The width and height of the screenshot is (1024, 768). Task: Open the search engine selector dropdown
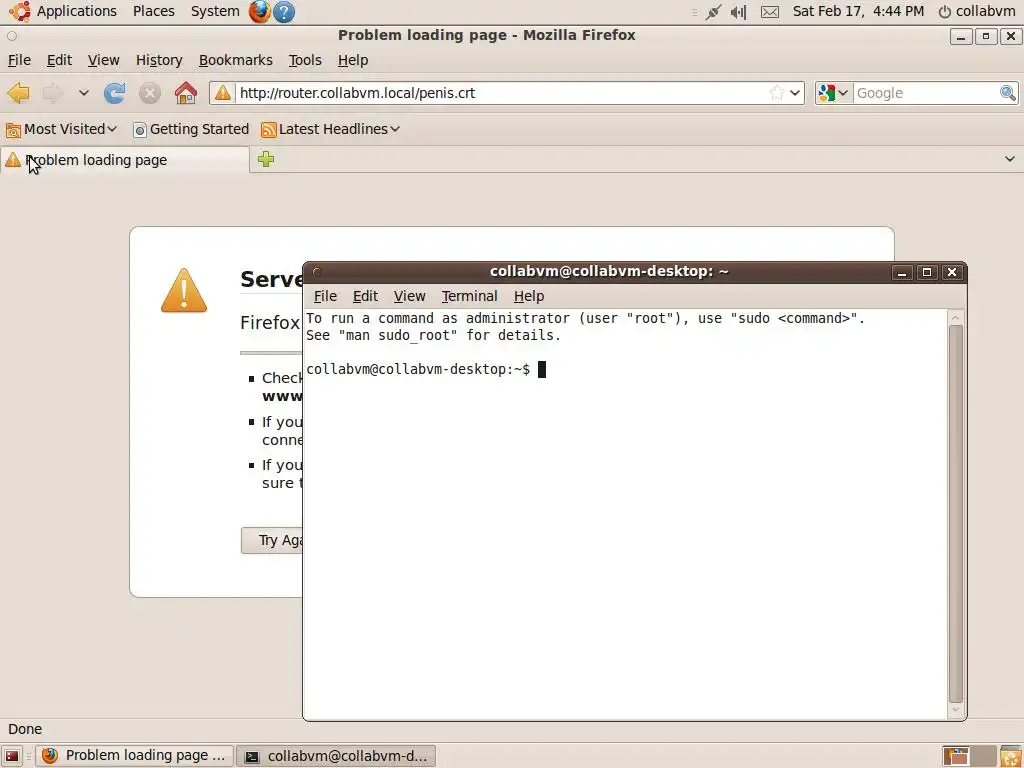click(833, 93)
